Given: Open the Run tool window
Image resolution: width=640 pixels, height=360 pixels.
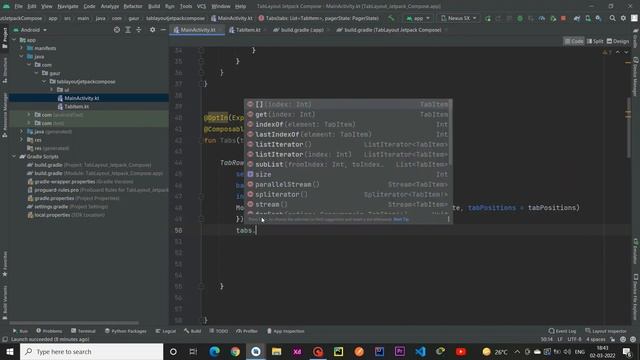Looking at the screenshot, I should coord(20,331).
